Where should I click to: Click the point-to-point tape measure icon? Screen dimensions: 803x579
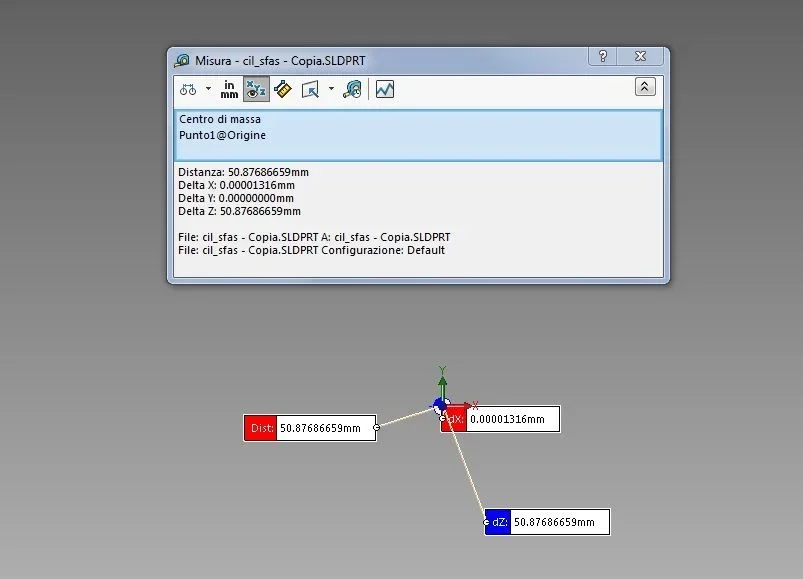pos(283,89)
